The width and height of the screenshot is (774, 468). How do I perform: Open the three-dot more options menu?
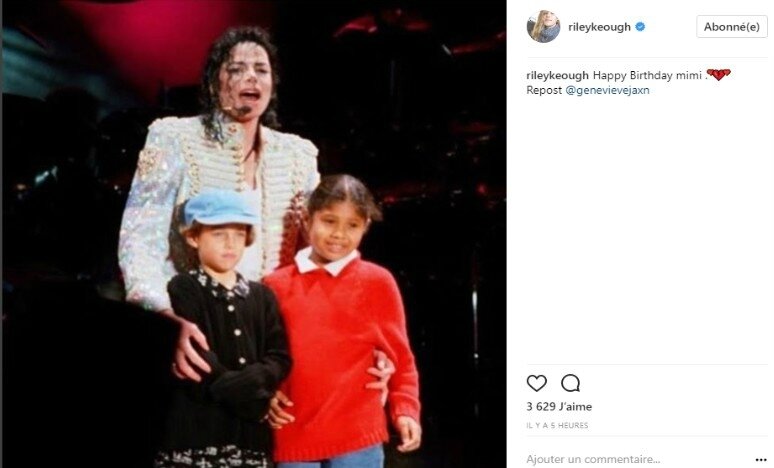pos(761,460)
